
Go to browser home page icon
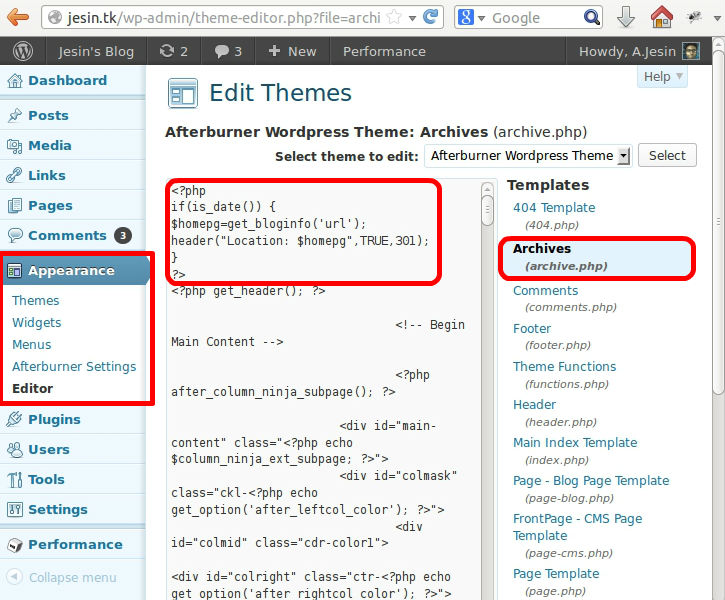(662, 17)
